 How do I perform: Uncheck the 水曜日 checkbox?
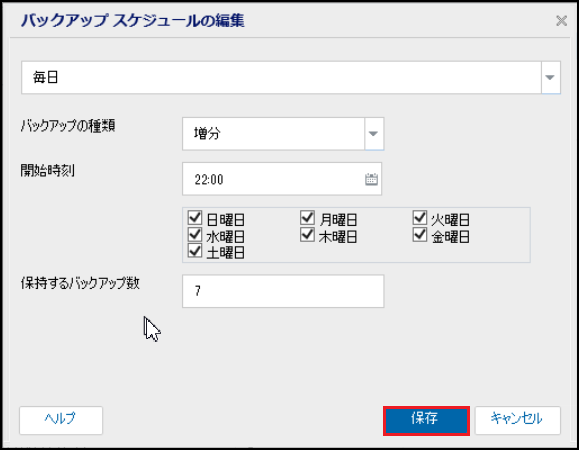point(195,234)
